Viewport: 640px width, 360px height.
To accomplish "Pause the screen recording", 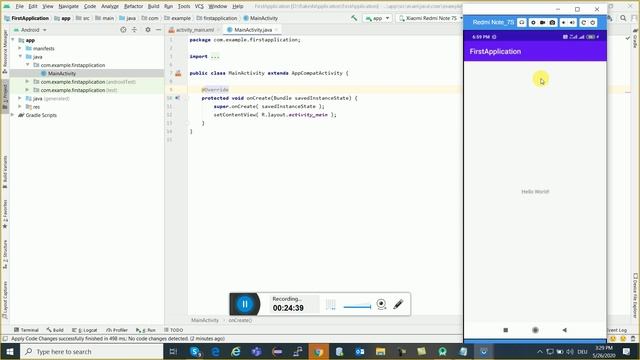I will coord(245,304).
